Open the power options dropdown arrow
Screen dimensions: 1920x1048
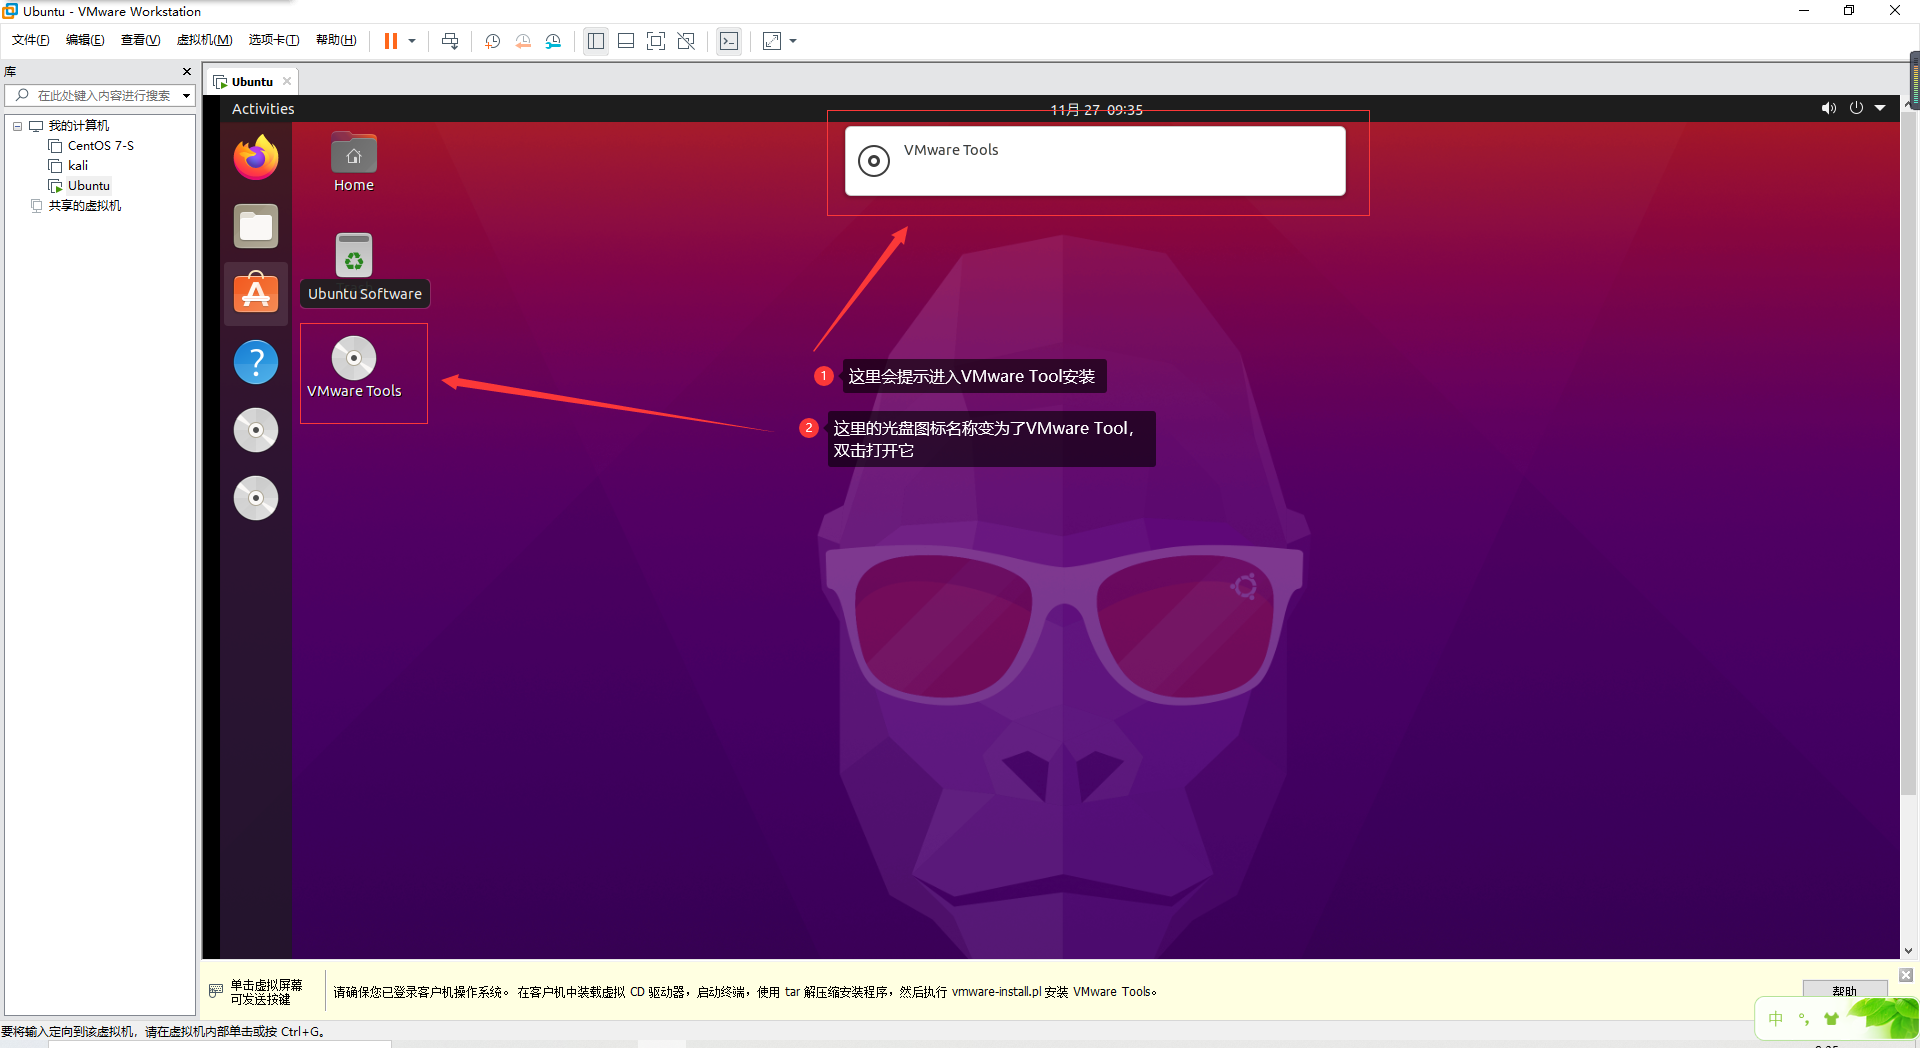click(412, 41)
